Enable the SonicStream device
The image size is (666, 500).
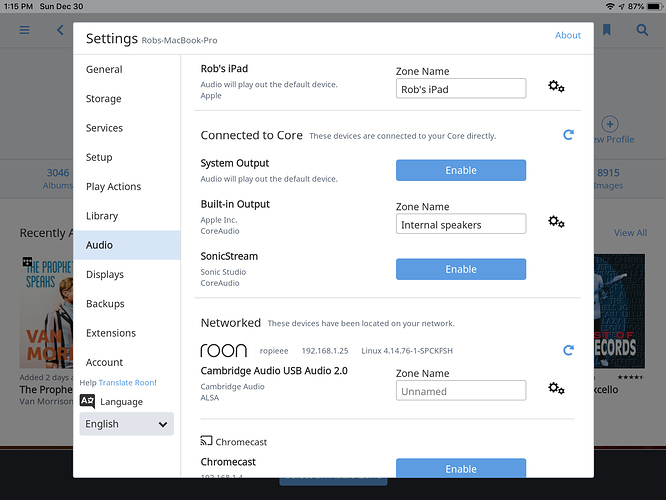(x=461, y=269)
